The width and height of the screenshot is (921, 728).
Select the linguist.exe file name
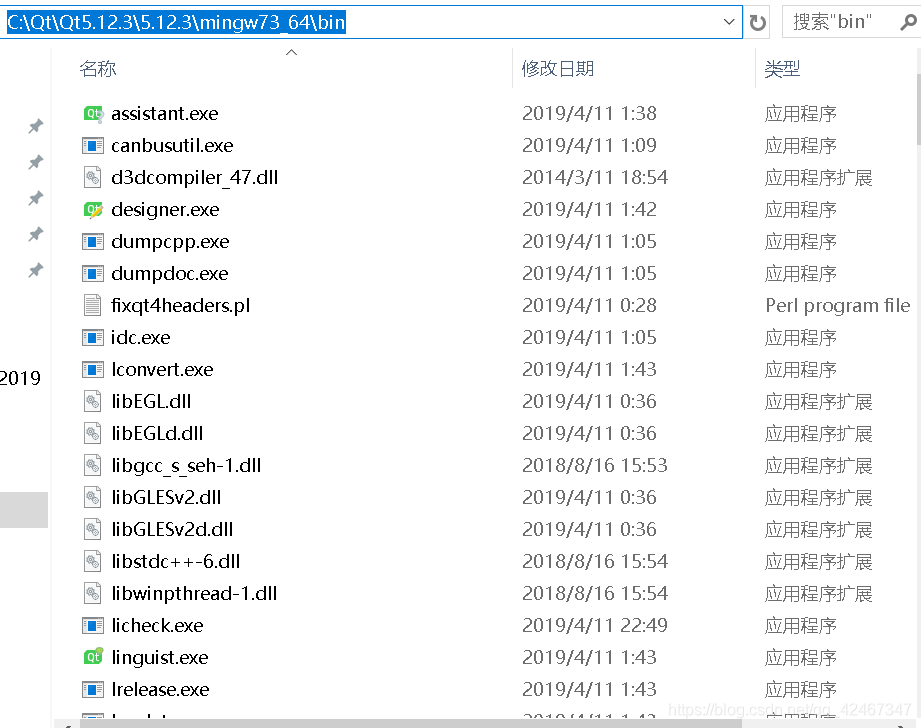pos(160,657)
